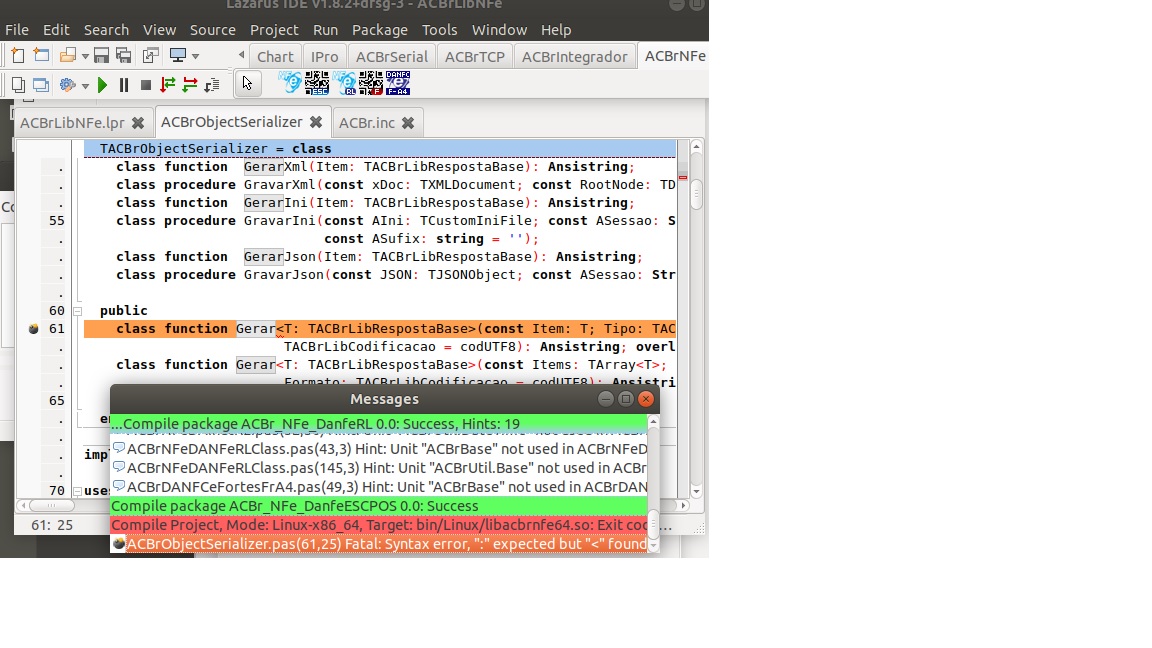The width and height of the screenshot is (1152, 648).
Task: Switch to the ACBrIntegrador palette tab
Action: click(575, 57)
